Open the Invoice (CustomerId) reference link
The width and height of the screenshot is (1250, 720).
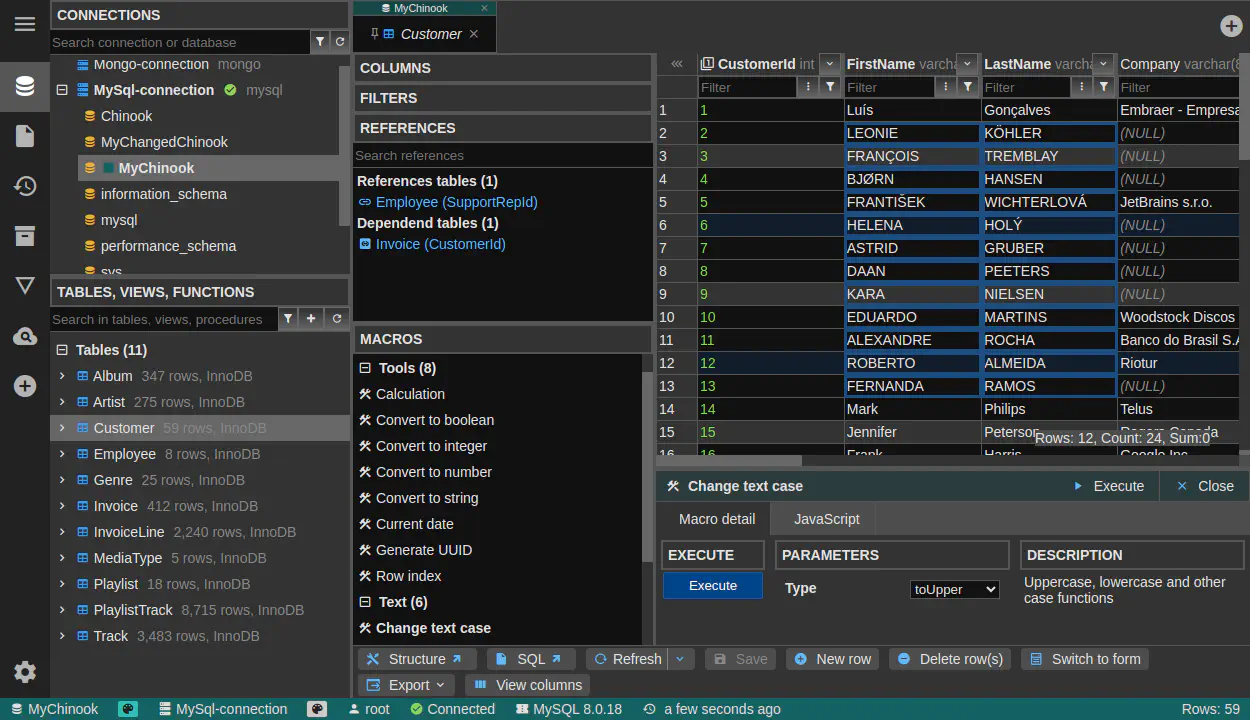[x=440, y=244]
